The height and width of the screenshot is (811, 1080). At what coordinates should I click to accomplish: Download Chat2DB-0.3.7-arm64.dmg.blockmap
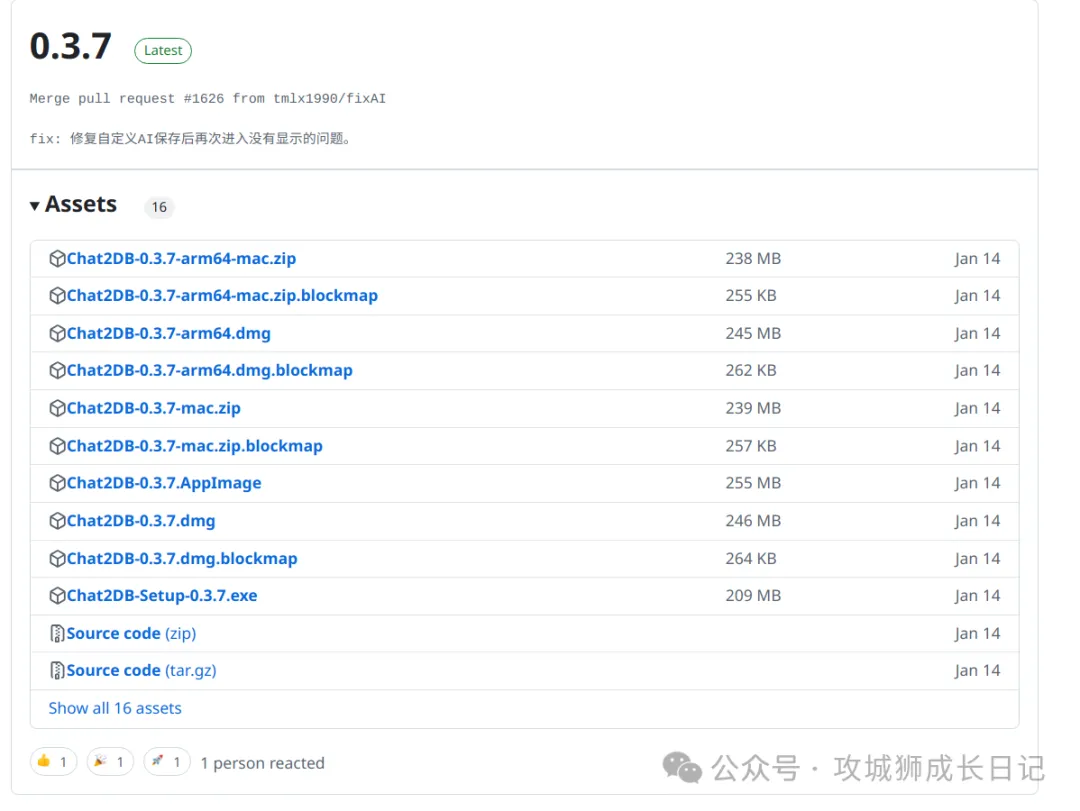coord(209,371)
